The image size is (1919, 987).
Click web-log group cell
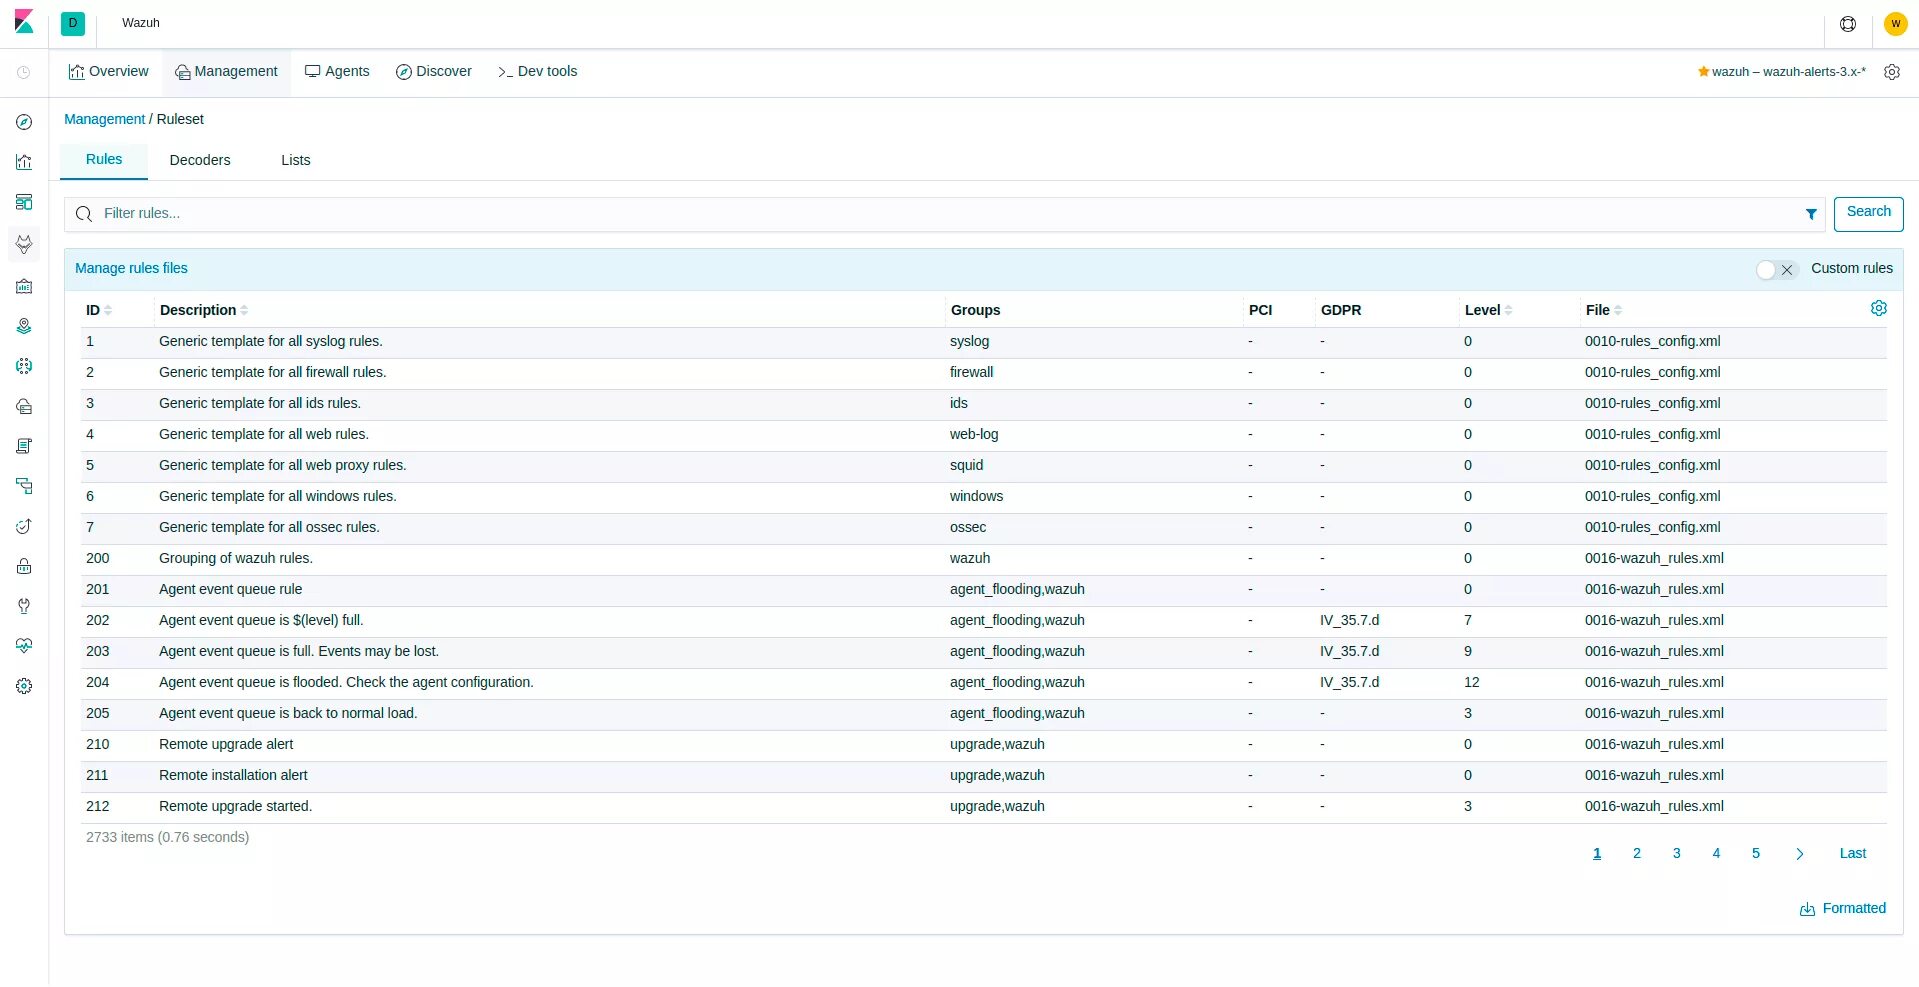[x=974, y=435]
